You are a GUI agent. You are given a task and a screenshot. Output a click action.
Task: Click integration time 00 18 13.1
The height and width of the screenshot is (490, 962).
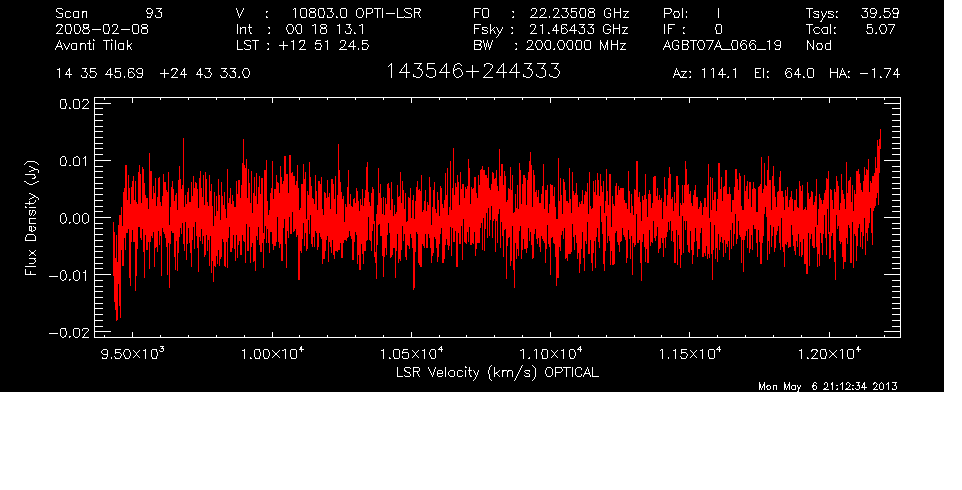coord(325,29)
